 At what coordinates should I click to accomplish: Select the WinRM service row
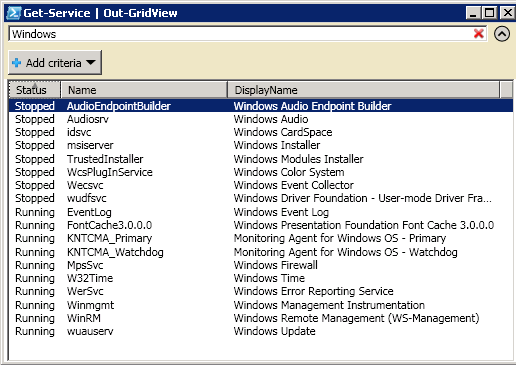click(261, 318)
